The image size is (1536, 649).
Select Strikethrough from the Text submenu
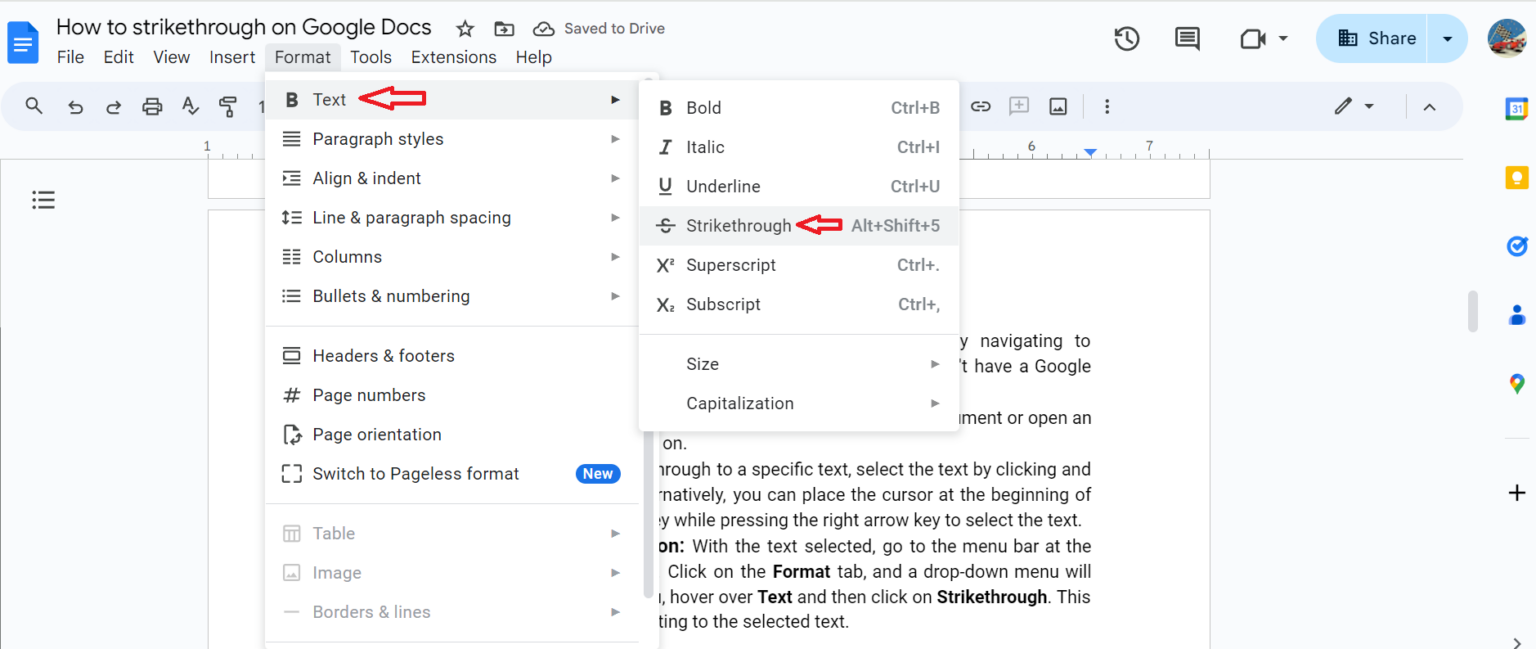pyautogui.click(x=739, y=225)
